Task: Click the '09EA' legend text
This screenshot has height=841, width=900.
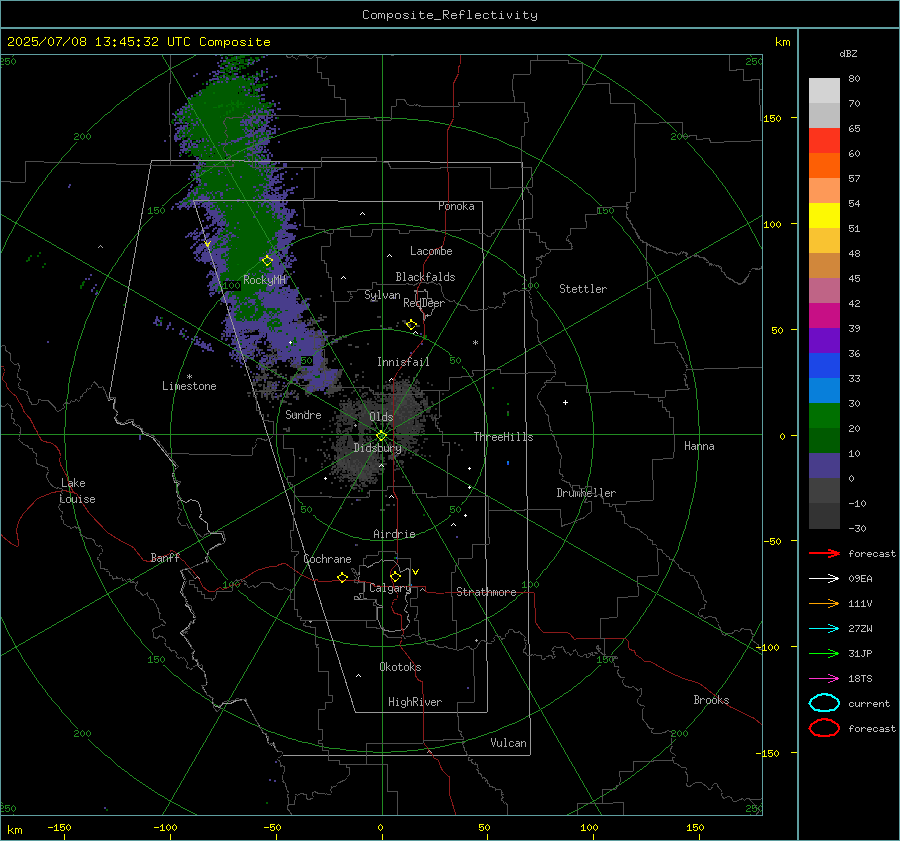Action: pyautogui.click(x=860, y=579)
